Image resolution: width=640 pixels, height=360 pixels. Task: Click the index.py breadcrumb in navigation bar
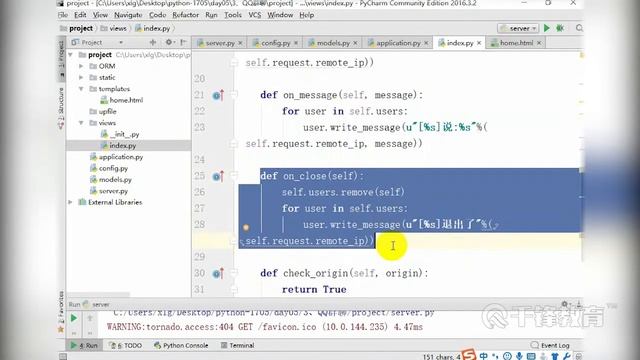tap(153, 29)
